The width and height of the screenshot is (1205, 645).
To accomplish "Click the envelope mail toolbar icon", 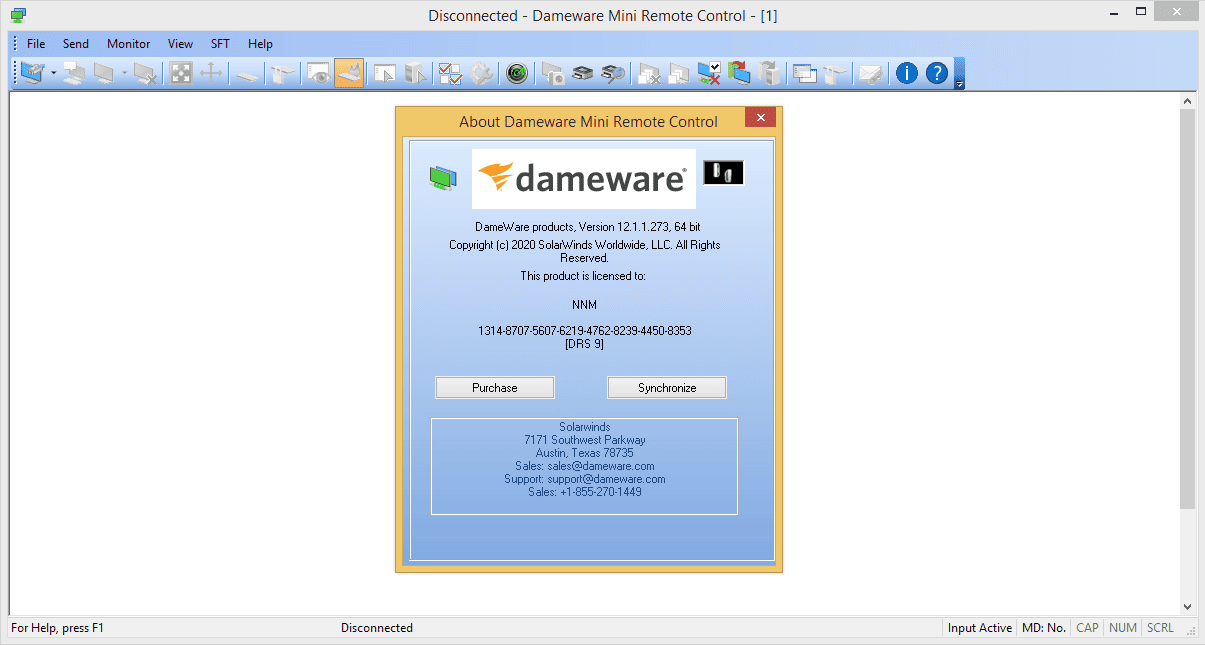I will (871, 73).
